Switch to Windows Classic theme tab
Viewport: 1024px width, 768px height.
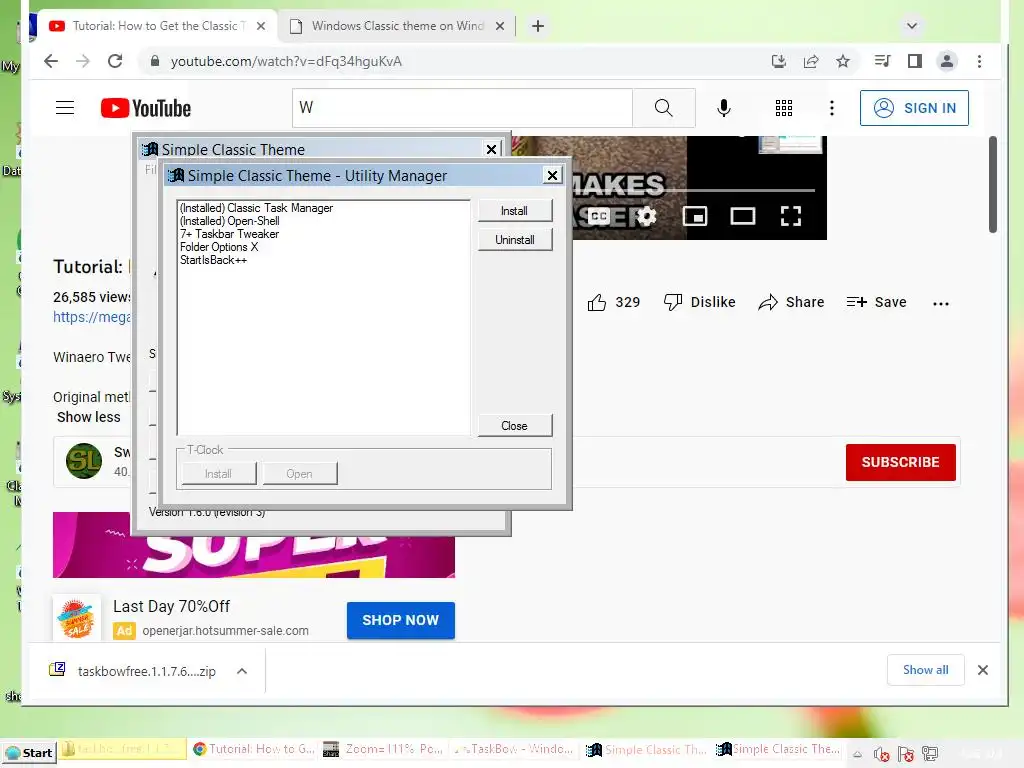[396, 26]
